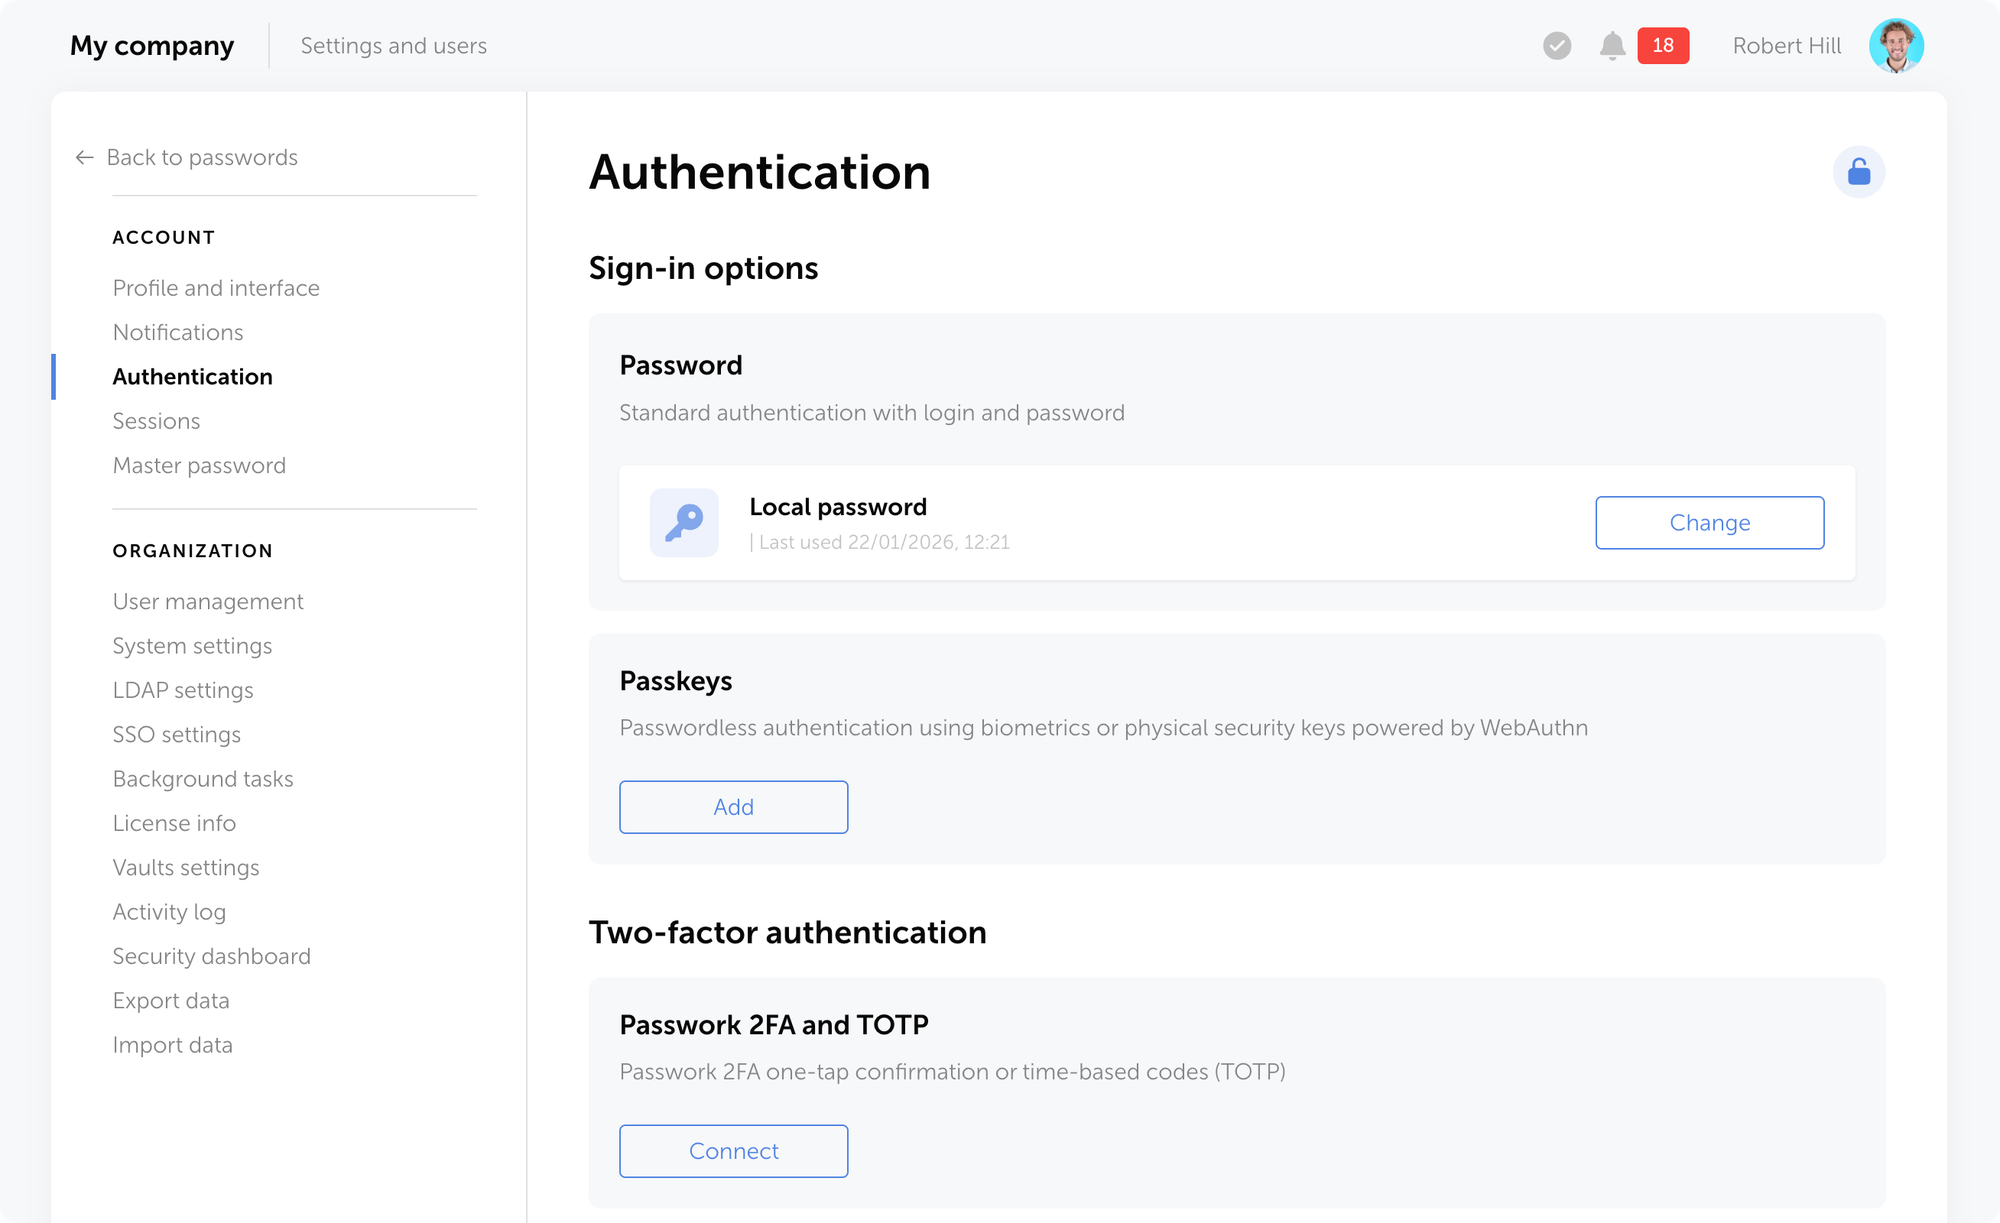Click the gray checkmark status icon
2000x1223 pixels.
[x=1557, y=46]
